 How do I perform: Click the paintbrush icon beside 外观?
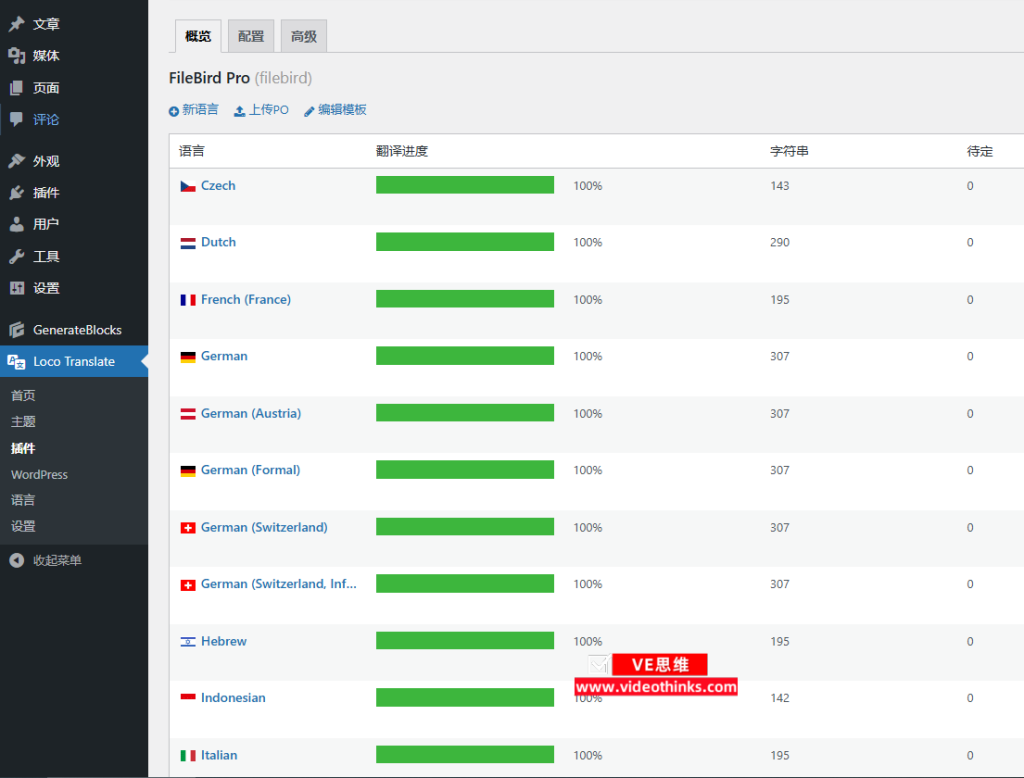tap(16, 161)
